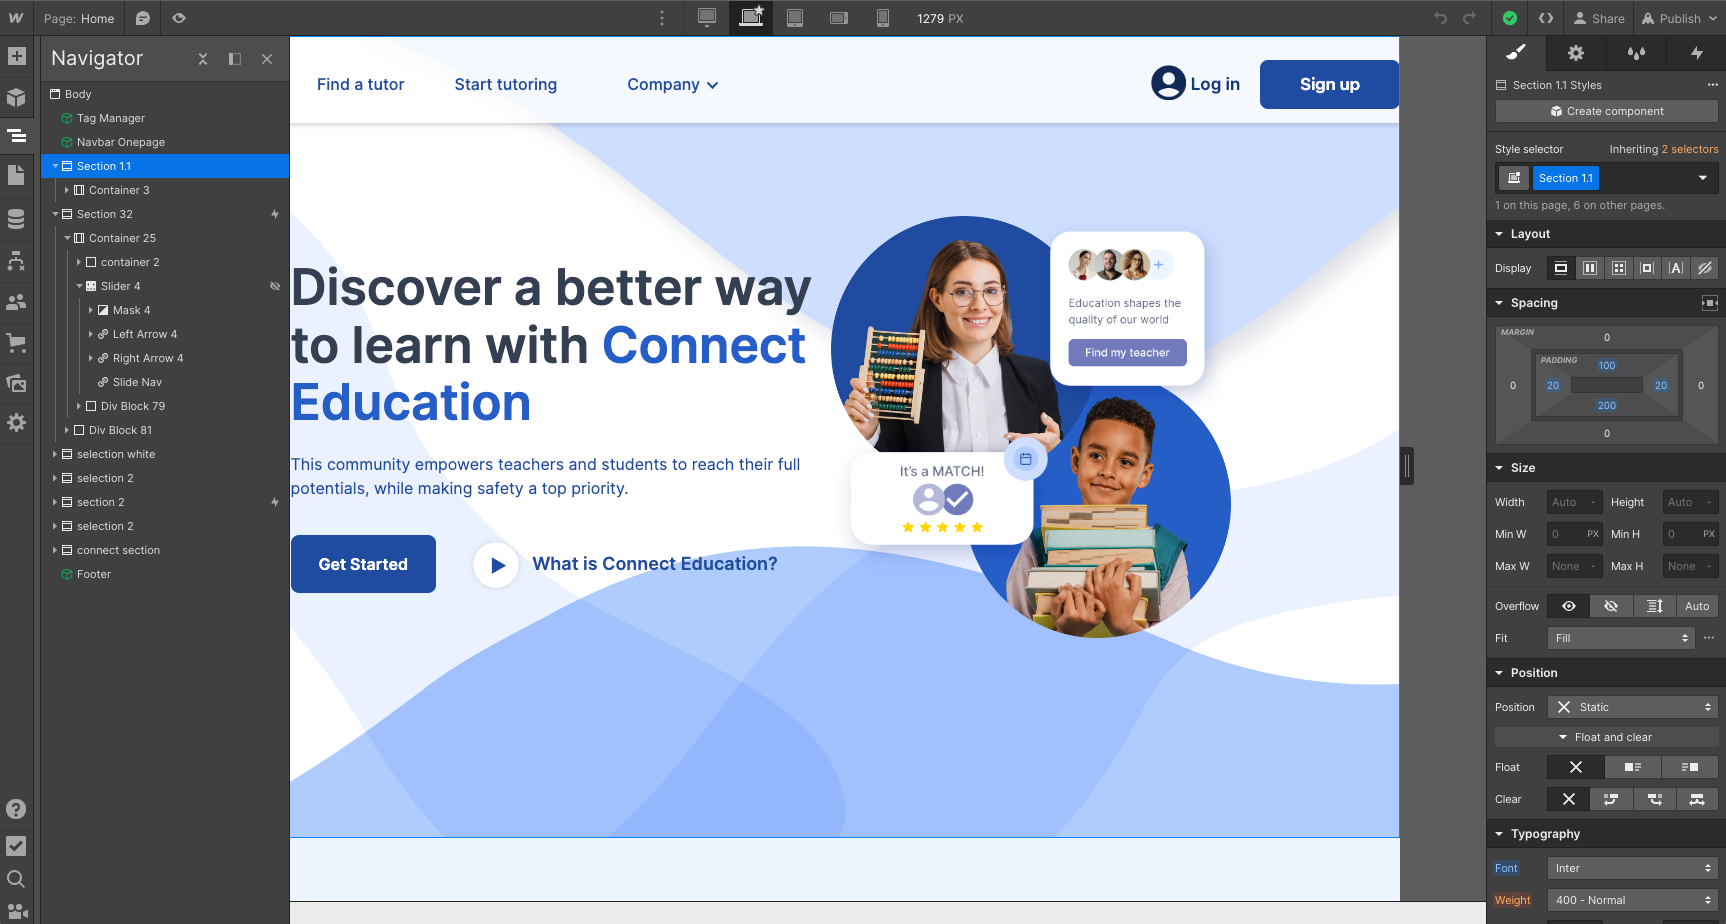Open the Publish dropdown
Image resolution: width=1726 pixels, height=924 pixels.
pyautogui.click(x=1679, y=18)
